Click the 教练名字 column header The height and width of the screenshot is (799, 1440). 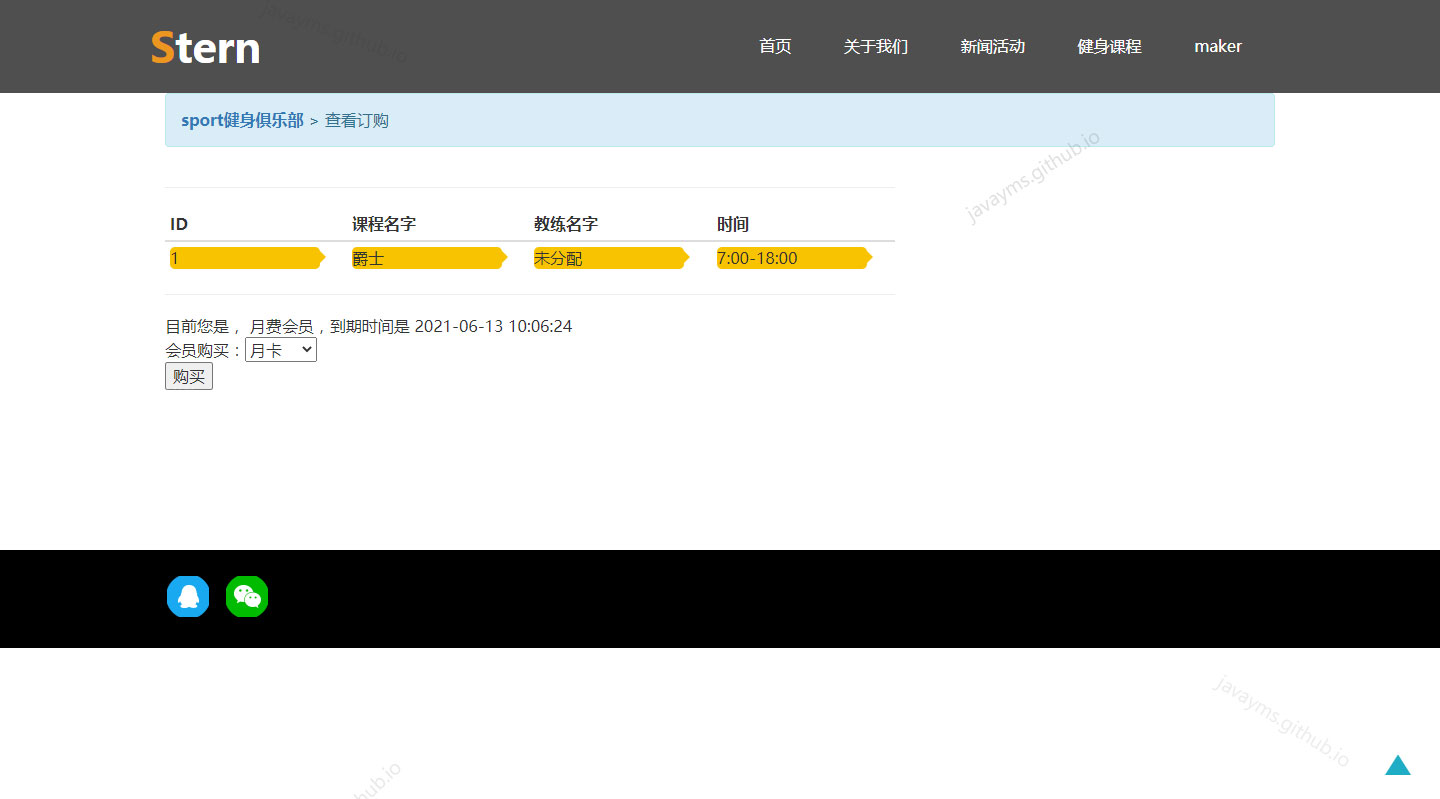565,223
